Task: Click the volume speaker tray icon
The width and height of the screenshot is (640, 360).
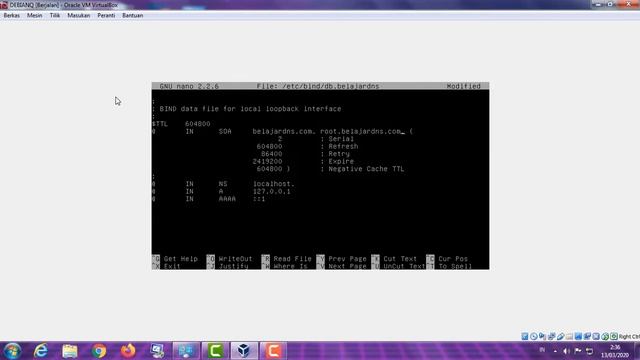Action: (x=566, y=351)
